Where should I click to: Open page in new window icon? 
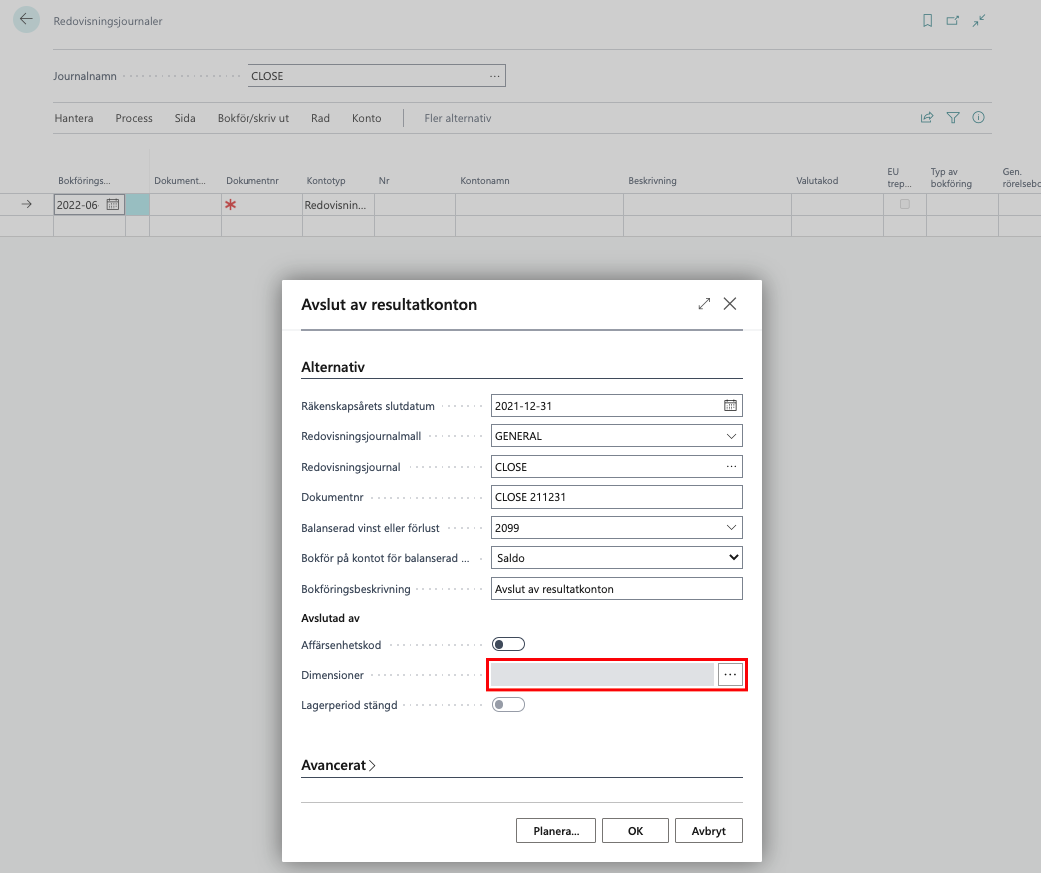[953, 20]
